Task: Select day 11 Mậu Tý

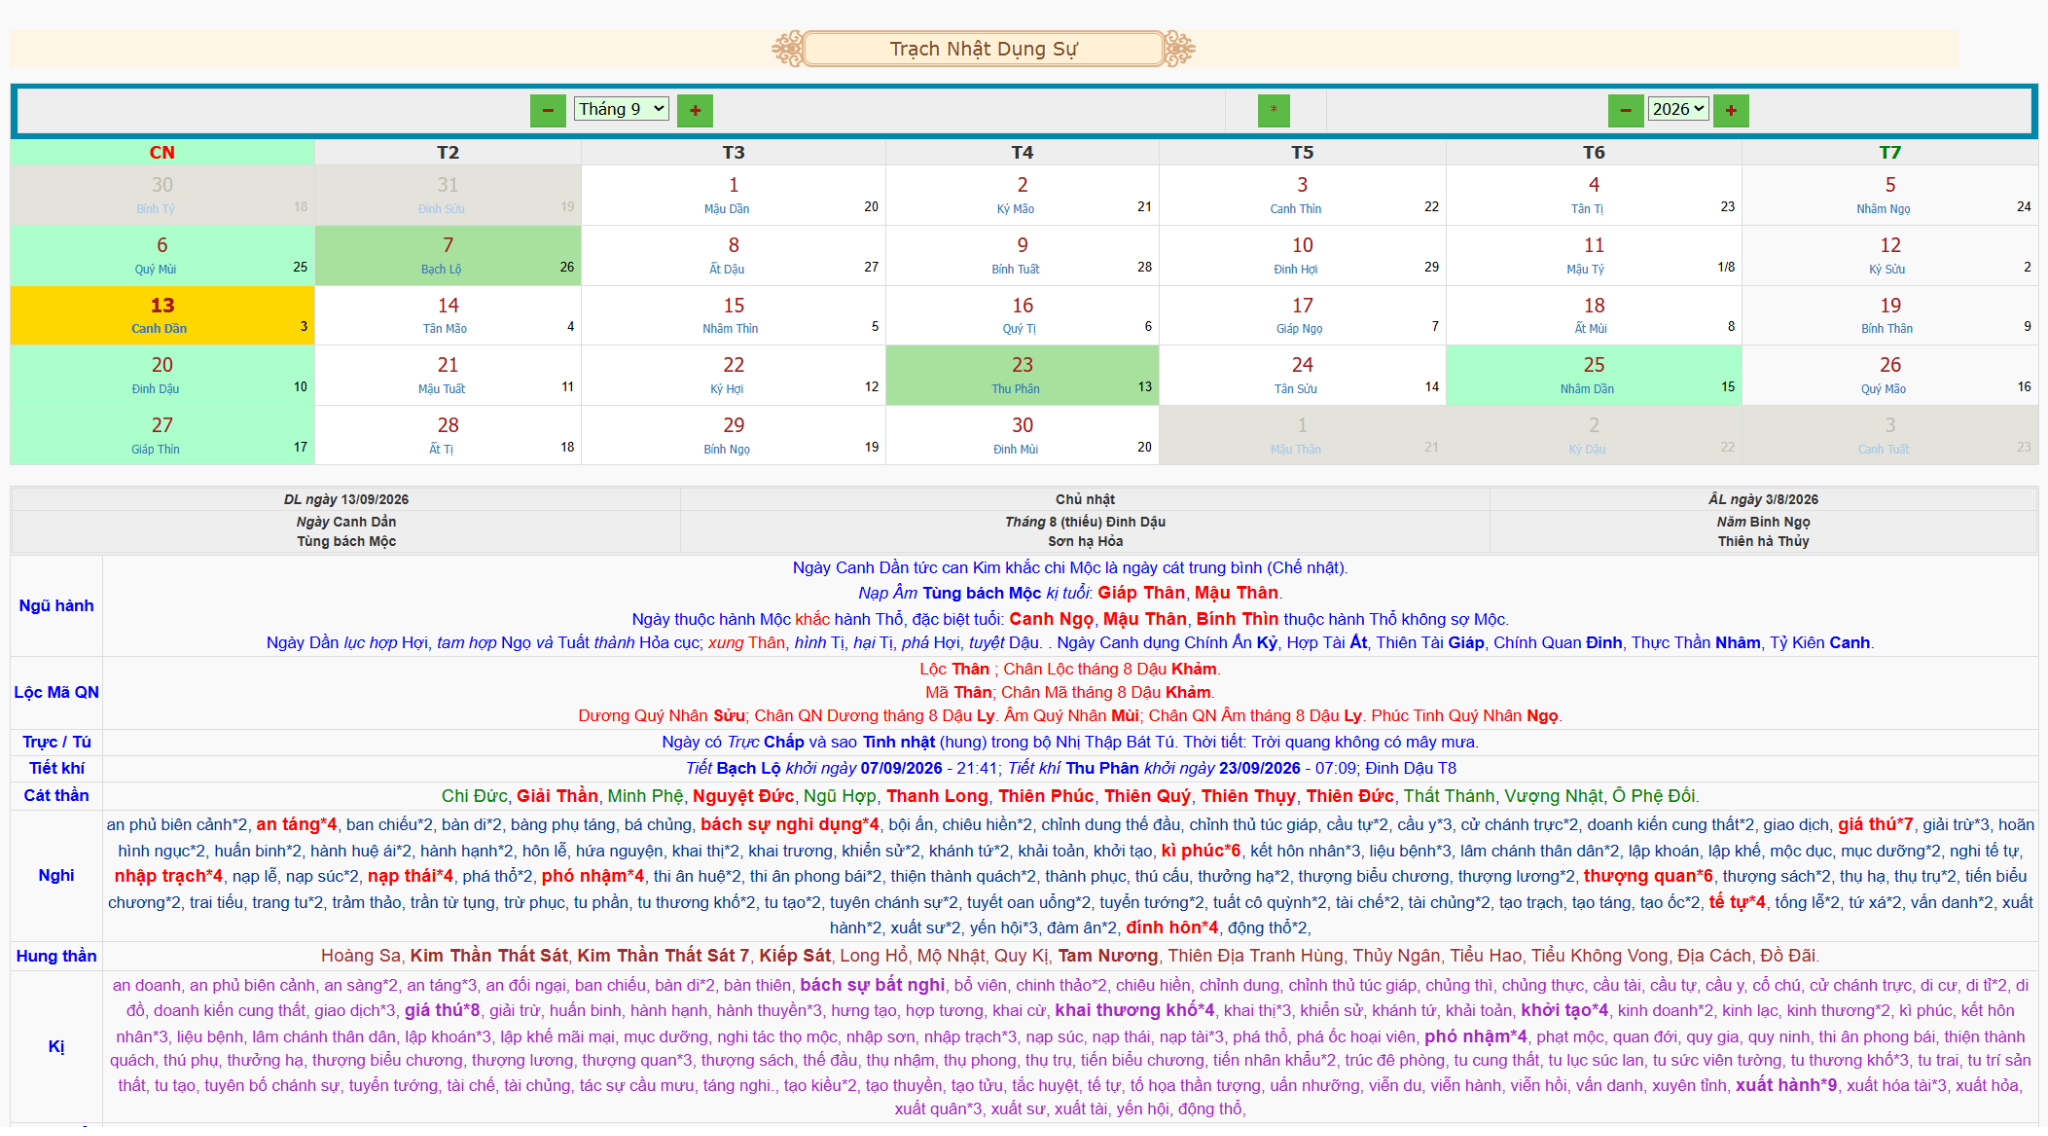Action: coord(1594,256)
